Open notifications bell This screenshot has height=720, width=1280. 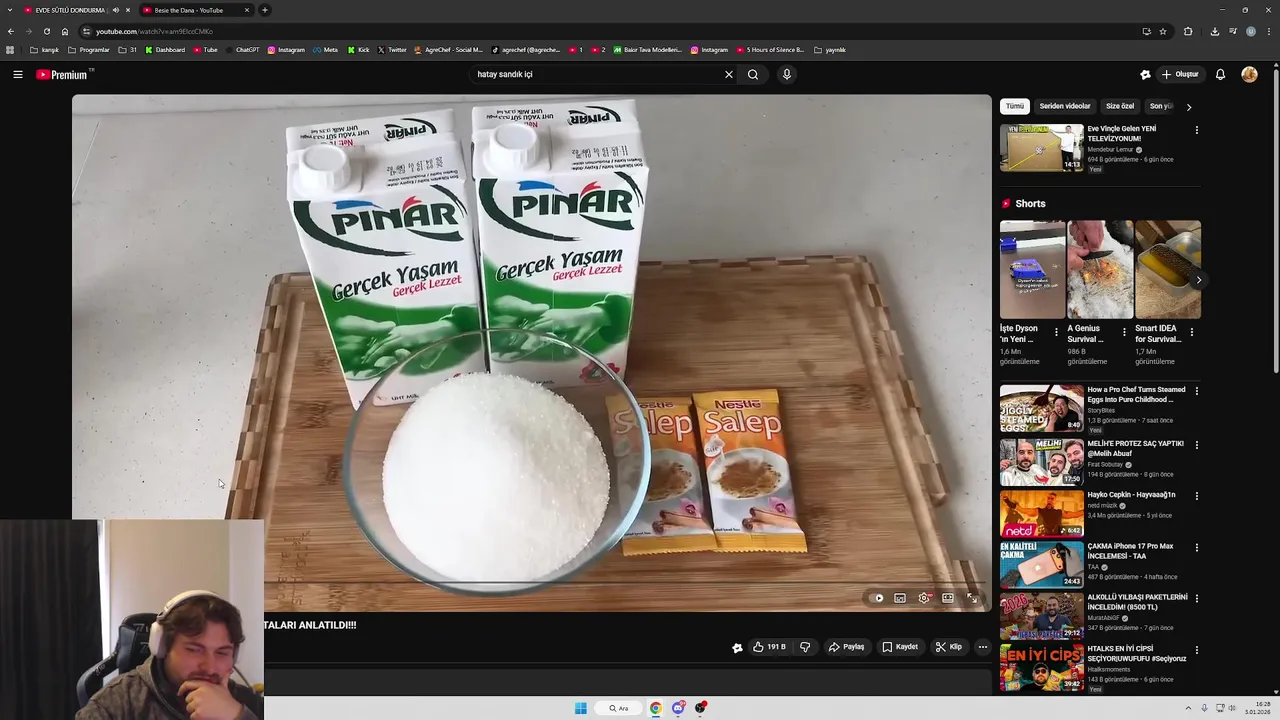[1220, 74]
